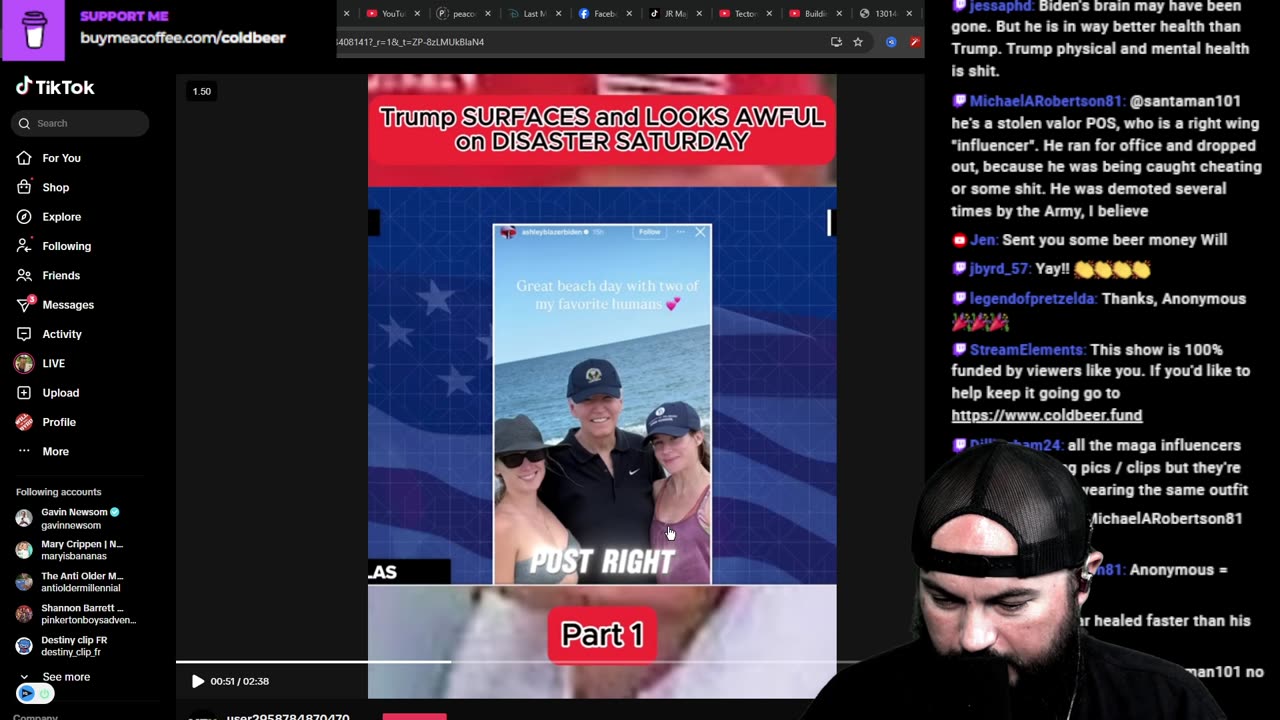
Task: Click the legendofpretzelda chat username
Action: (1033, 299)
